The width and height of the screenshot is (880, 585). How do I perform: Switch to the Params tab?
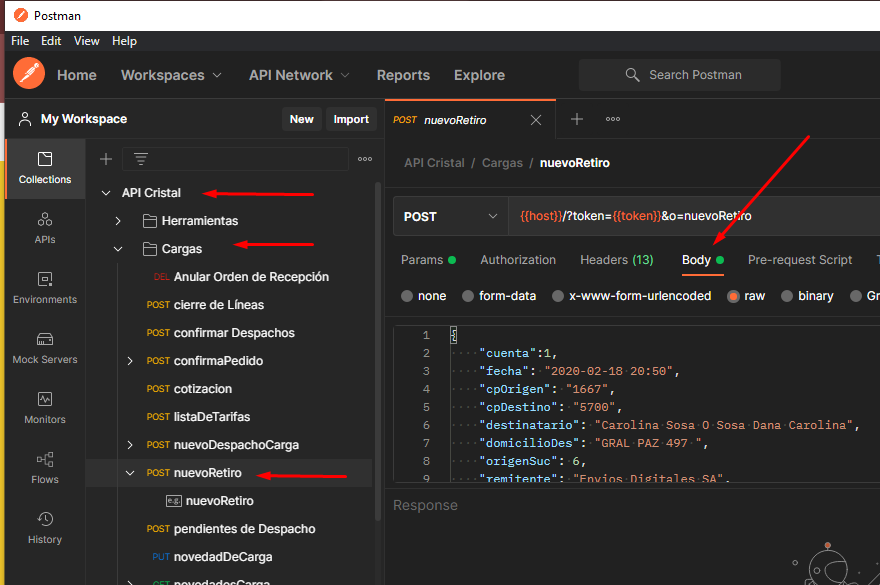pos(428,260)
